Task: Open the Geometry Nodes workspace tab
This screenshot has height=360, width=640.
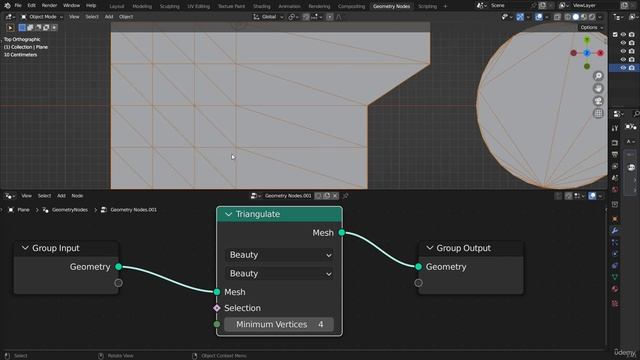Action: click(391, 6)
